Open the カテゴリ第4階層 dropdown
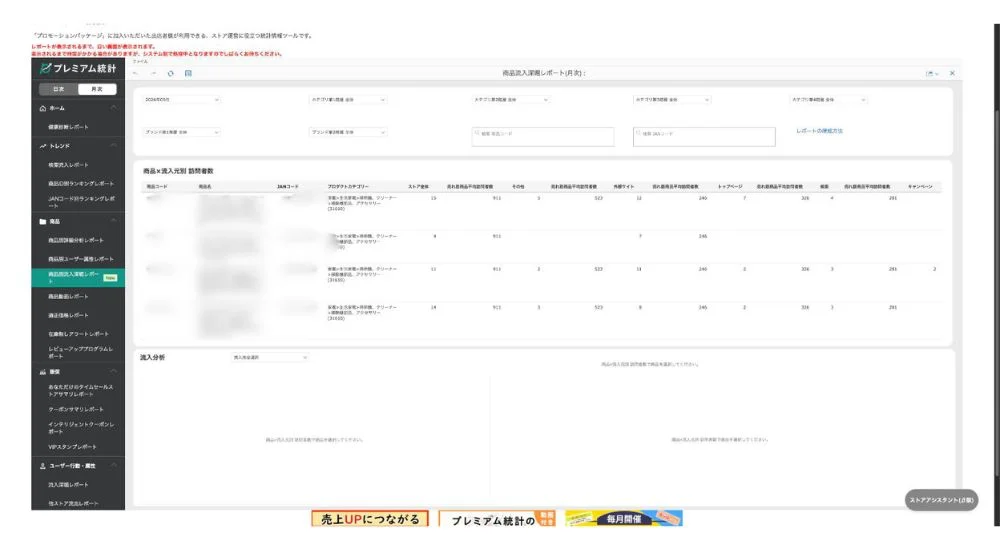Screen dimensions: 1000x550 click(x=828, y=100)
